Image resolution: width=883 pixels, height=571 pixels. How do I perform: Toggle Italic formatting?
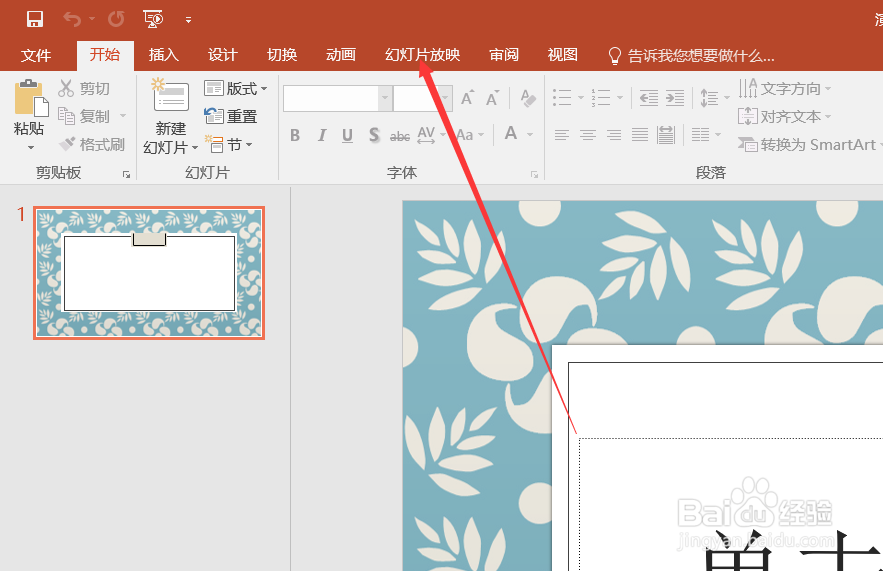322,135
